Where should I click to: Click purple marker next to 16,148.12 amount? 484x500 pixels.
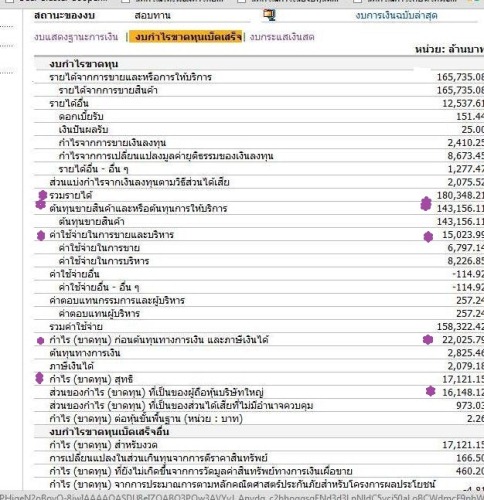point(430,391)
